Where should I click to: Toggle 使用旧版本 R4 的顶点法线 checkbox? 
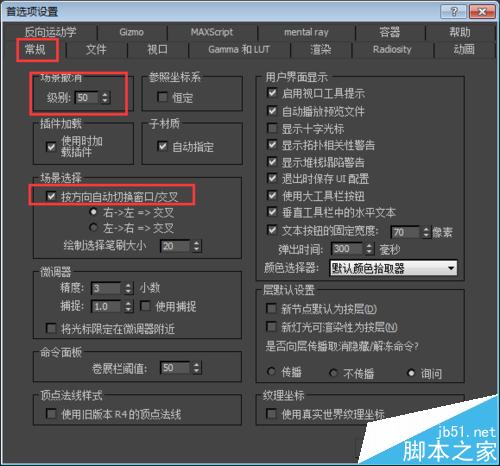51,414
